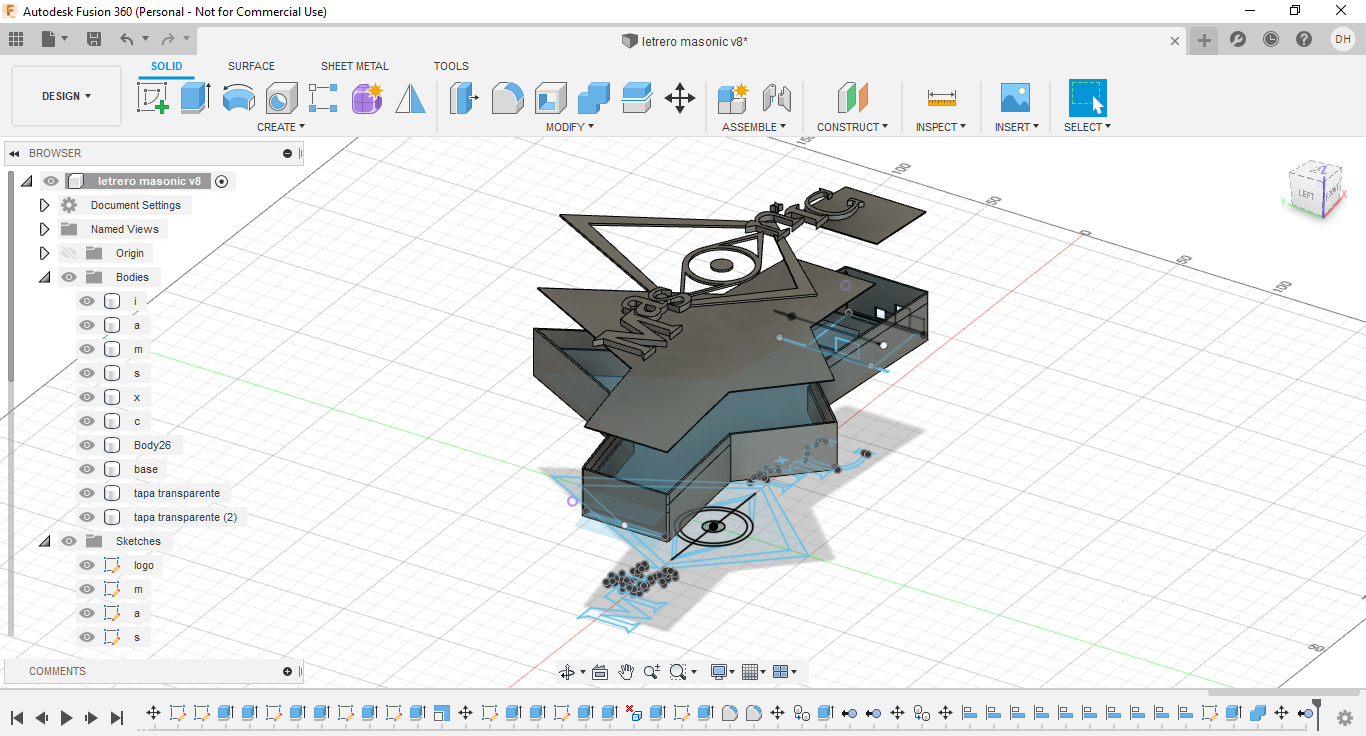Hide the base body
Viewport: 1366px width, 736px height.
point(87,469)
